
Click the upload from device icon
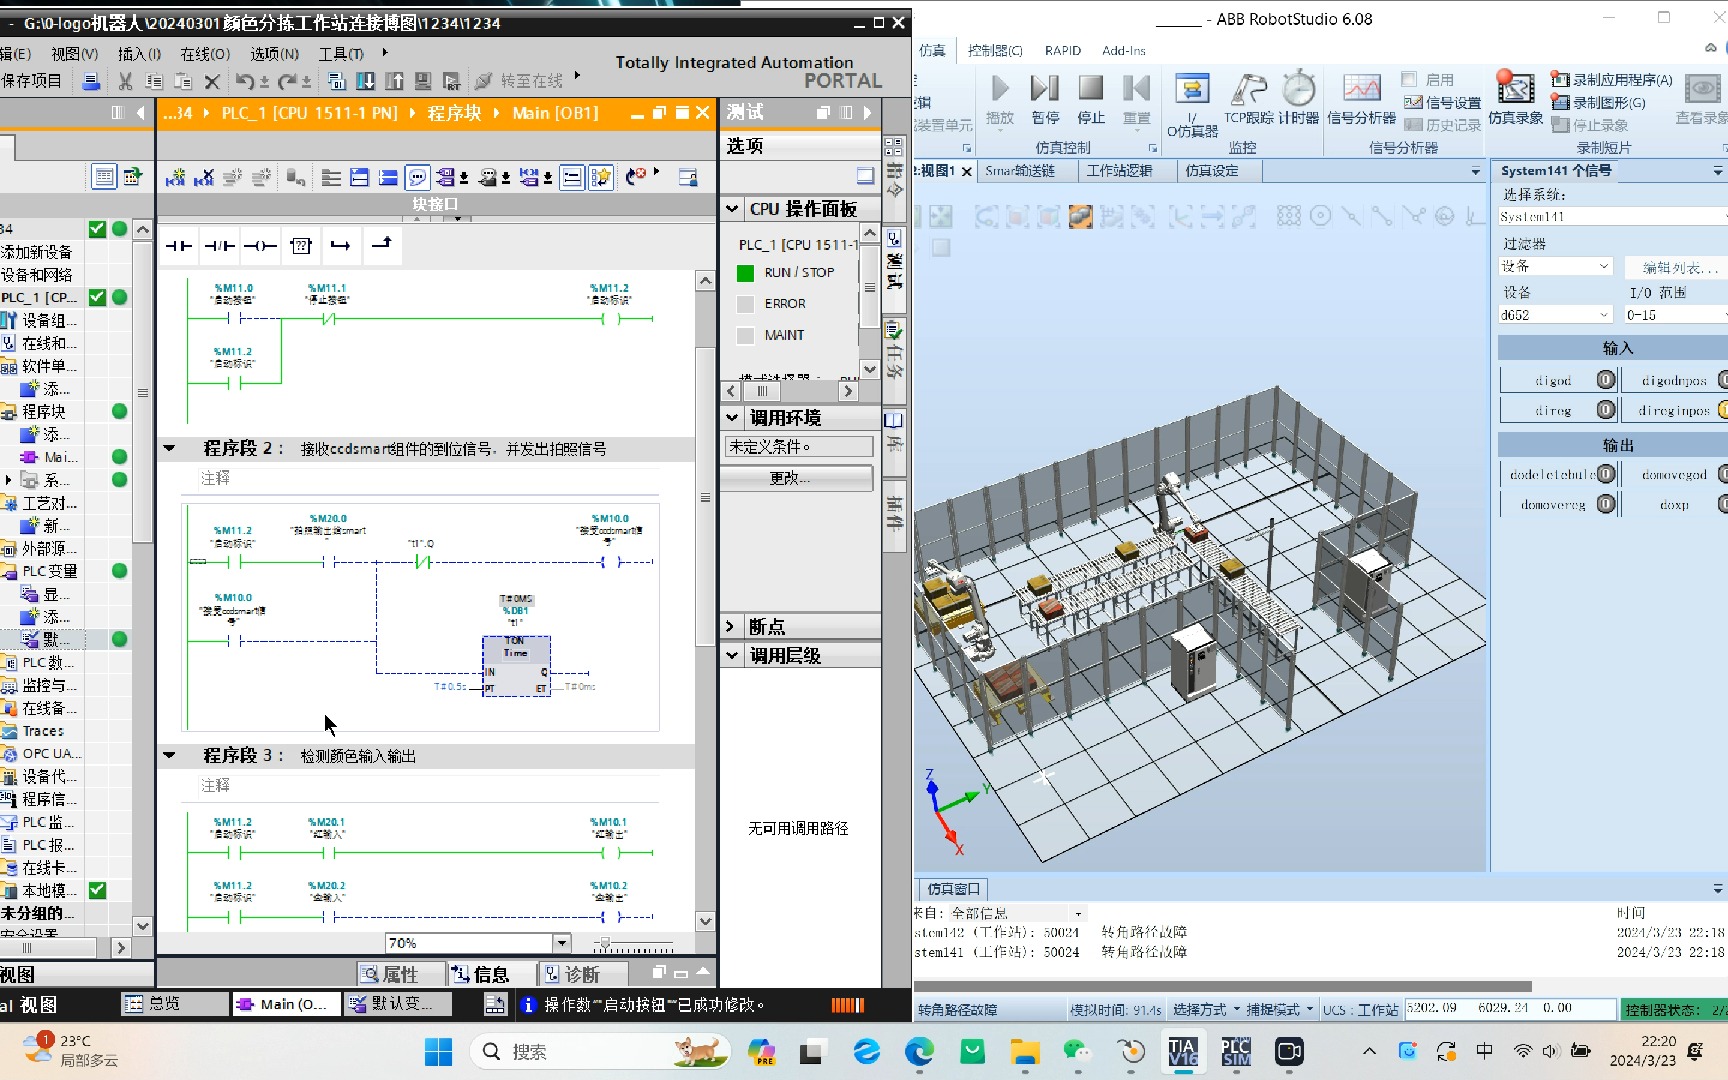395,81
